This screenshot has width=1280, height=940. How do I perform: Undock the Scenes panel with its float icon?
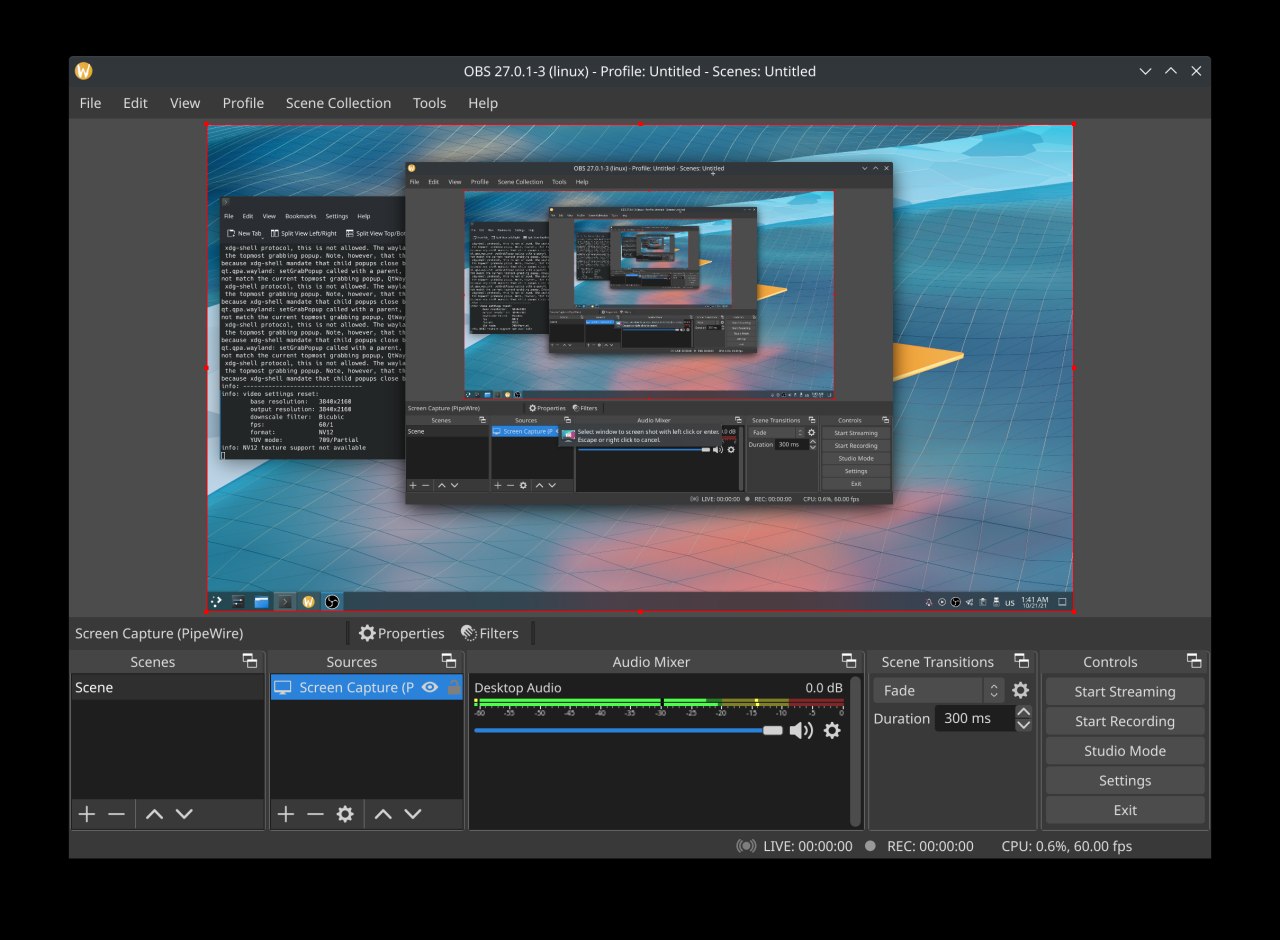pos(250,661)
